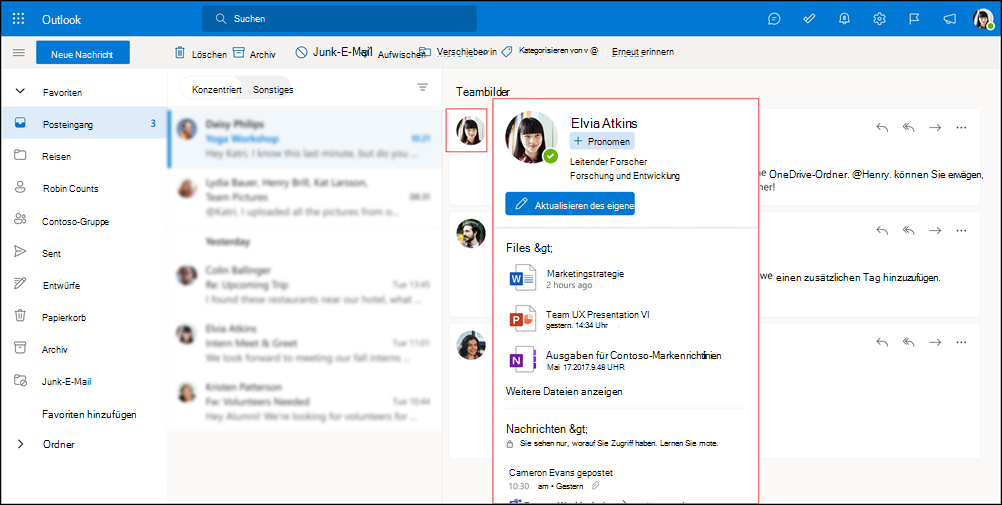Open the account profile picture in header

983,19
